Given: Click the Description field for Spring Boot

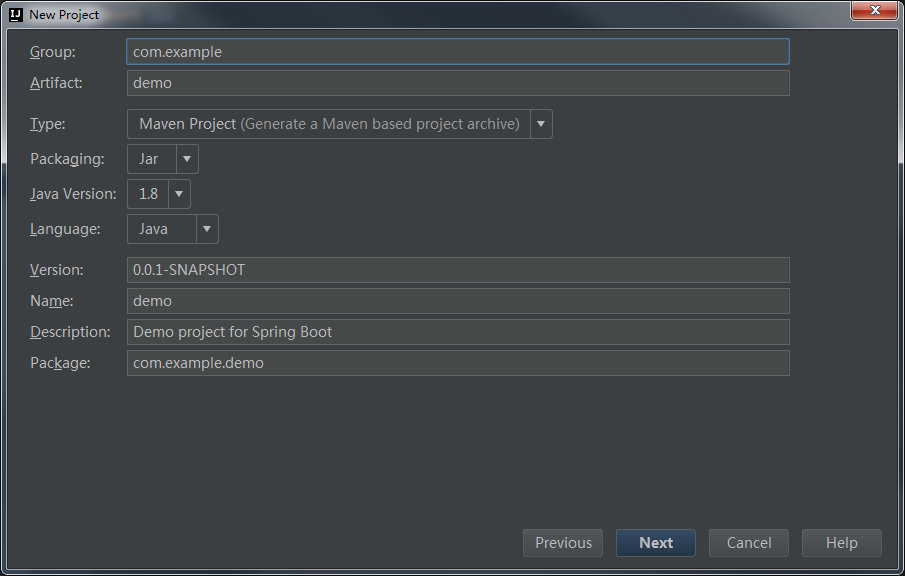Looking at the screenshot, I should [x=458, y=332].
